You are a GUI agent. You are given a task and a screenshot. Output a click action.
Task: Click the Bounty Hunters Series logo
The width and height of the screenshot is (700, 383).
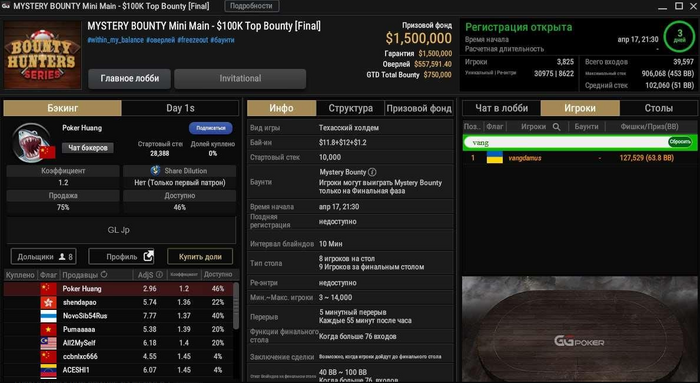coord(42,54)
